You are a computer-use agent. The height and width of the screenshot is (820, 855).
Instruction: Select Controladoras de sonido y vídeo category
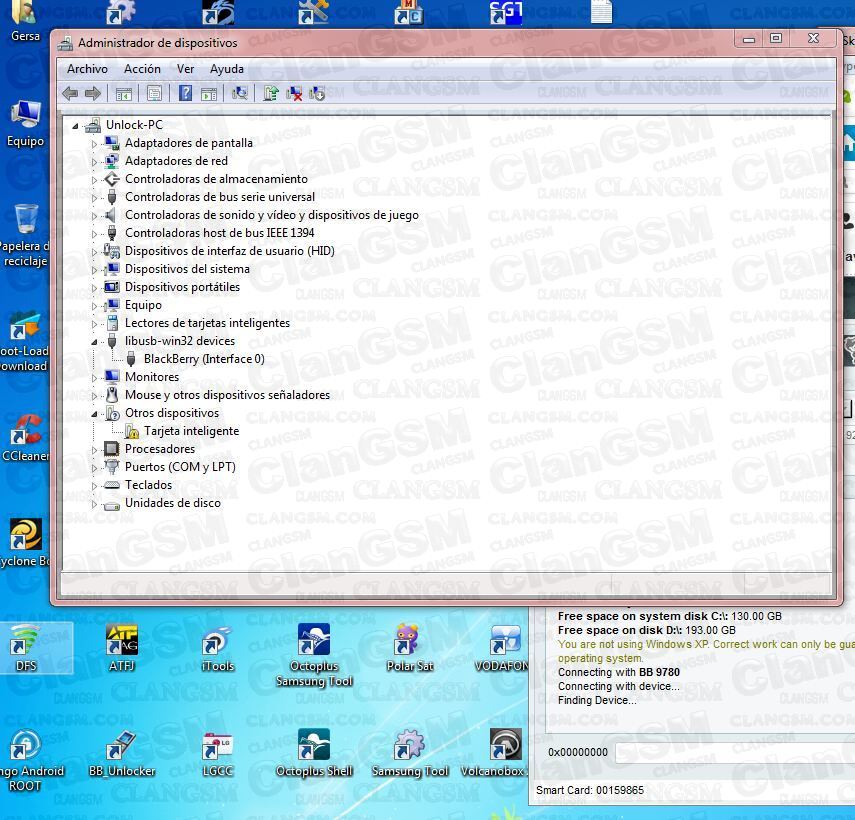click(272, 215)
